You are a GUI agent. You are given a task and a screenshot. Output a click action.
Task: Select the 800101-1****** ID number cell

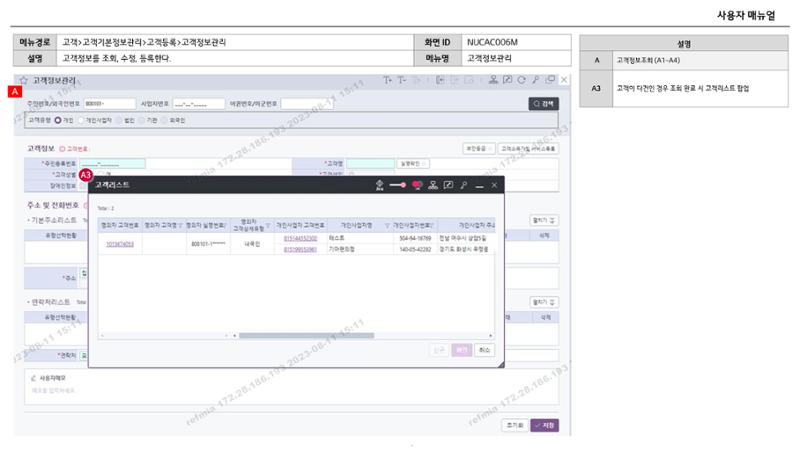[x=208, y=244]
